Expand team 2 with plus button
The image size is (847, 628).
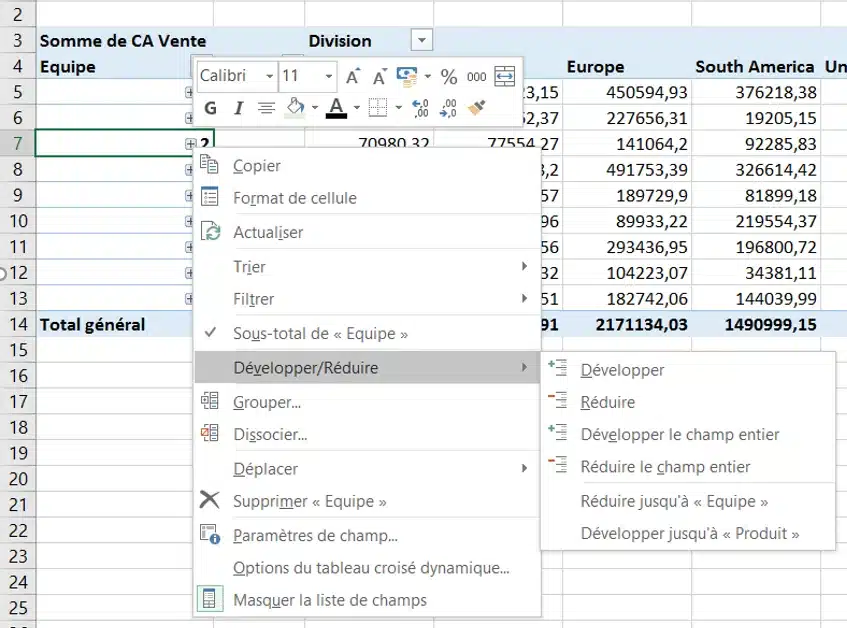click(x=190, y=144)
